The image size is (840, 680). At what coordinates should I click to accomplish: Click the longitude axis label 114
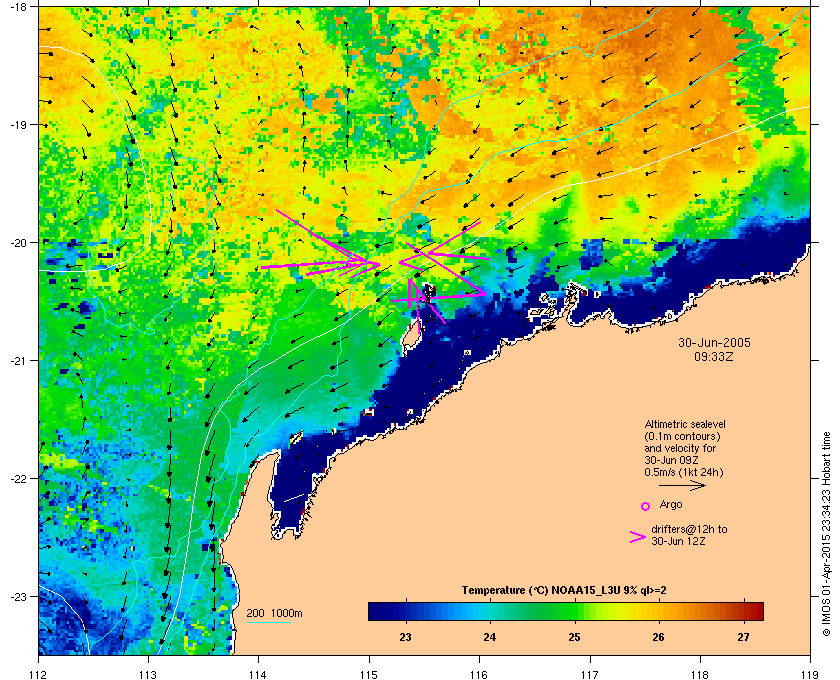258,674
